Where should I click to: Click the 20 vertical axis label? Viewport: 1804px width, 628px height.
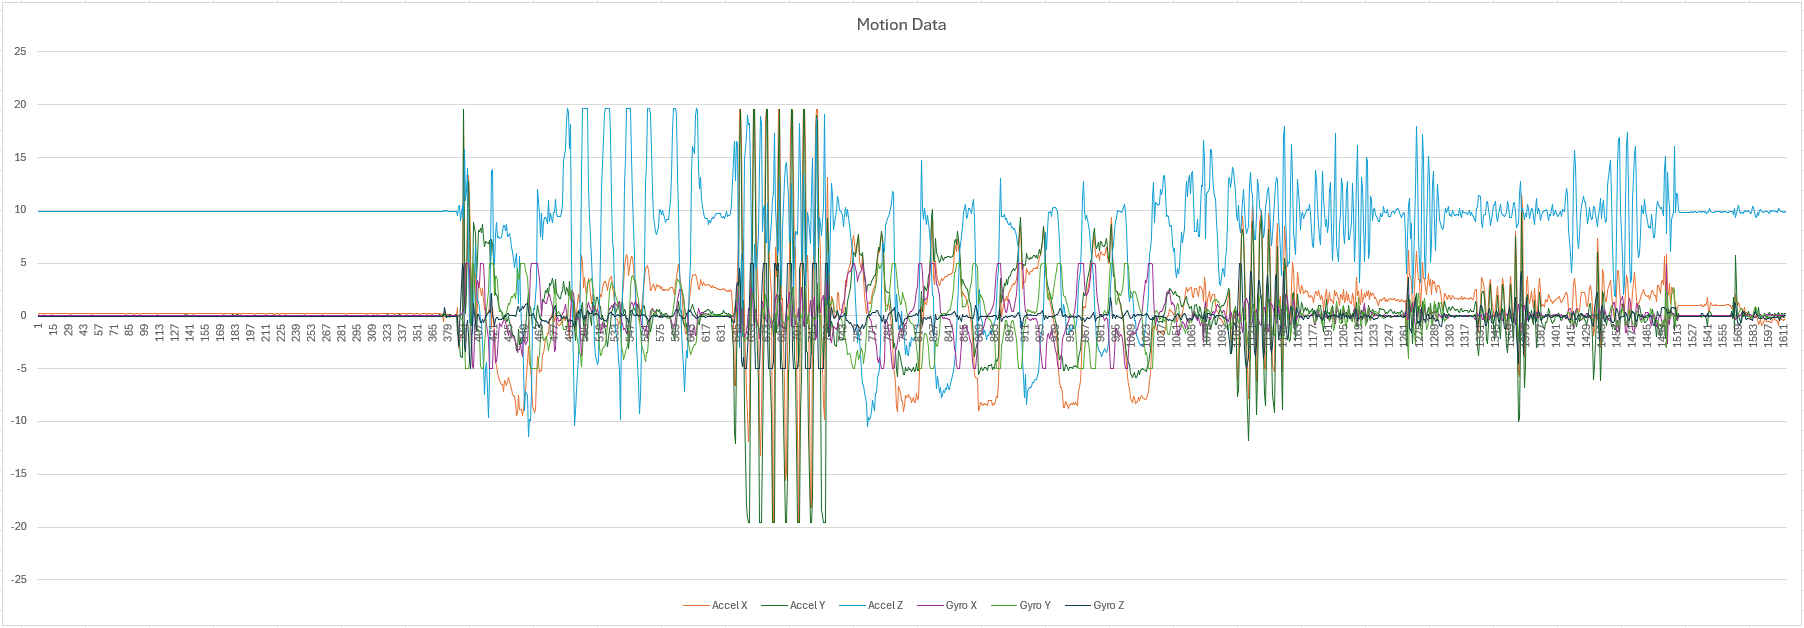[20, 104]
